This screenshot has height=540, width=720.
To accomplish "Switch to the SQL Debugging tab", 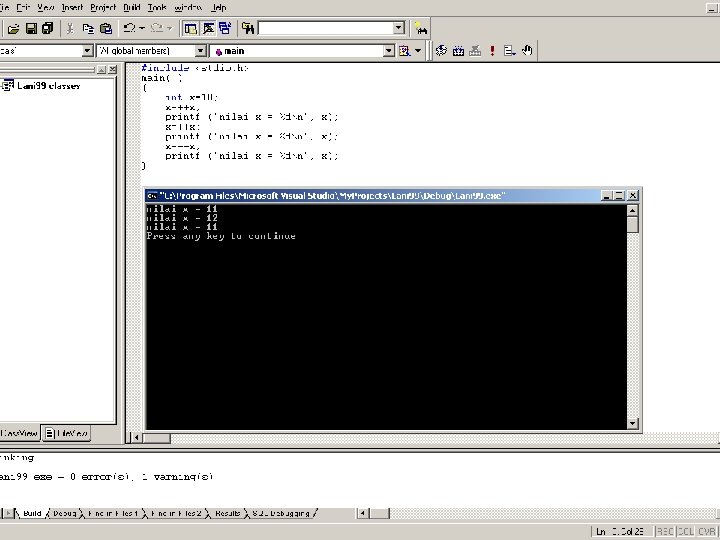I will click(x=281, y=513).
